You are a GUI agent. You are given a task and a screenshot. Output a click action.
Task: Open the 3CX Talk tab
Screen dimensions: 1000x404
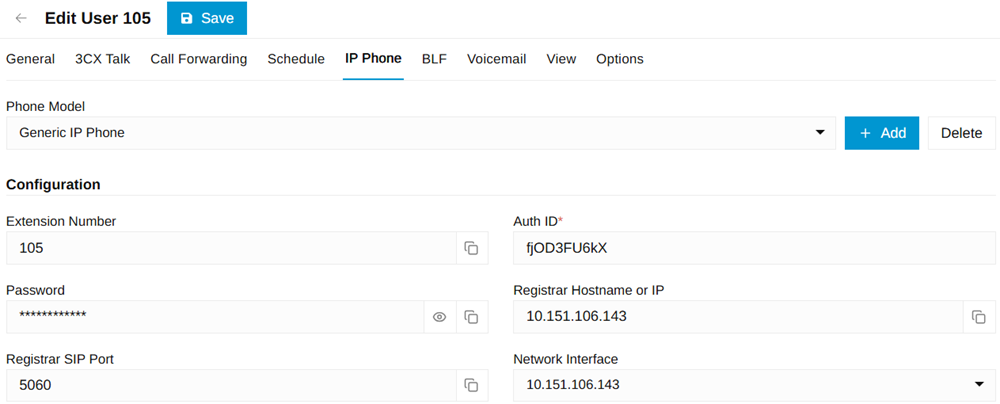pyautogui.click(x=103, y=59)
